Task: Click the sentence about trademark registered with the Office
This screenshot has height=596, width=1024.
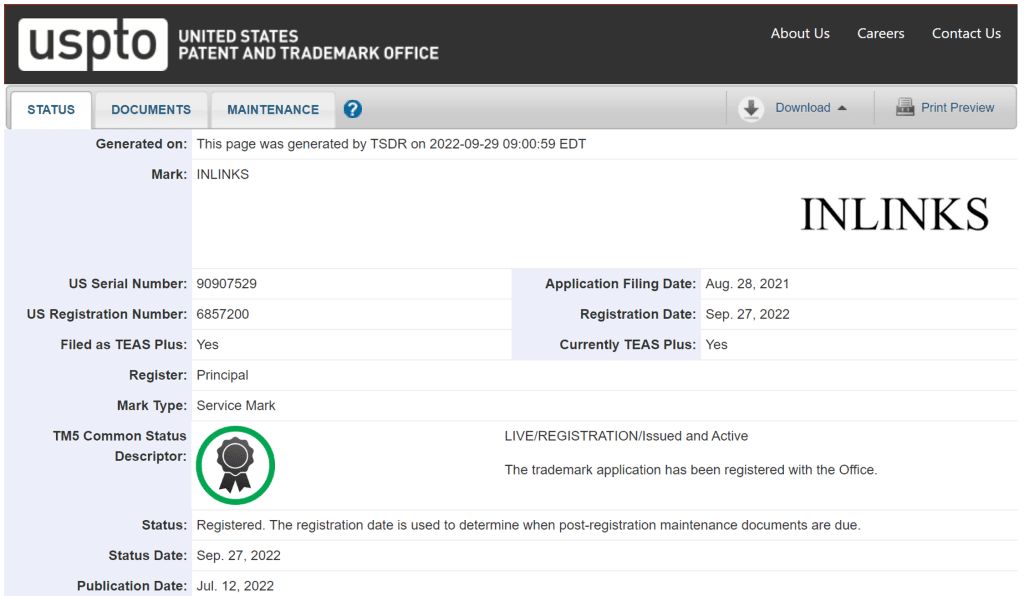Action: (691, 470)
